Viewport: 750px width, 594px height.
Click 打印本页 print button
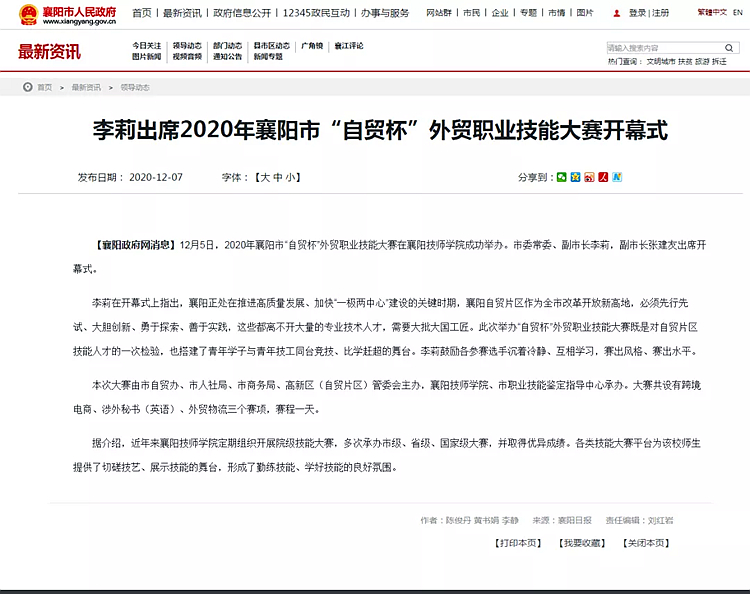coord(518,543)
